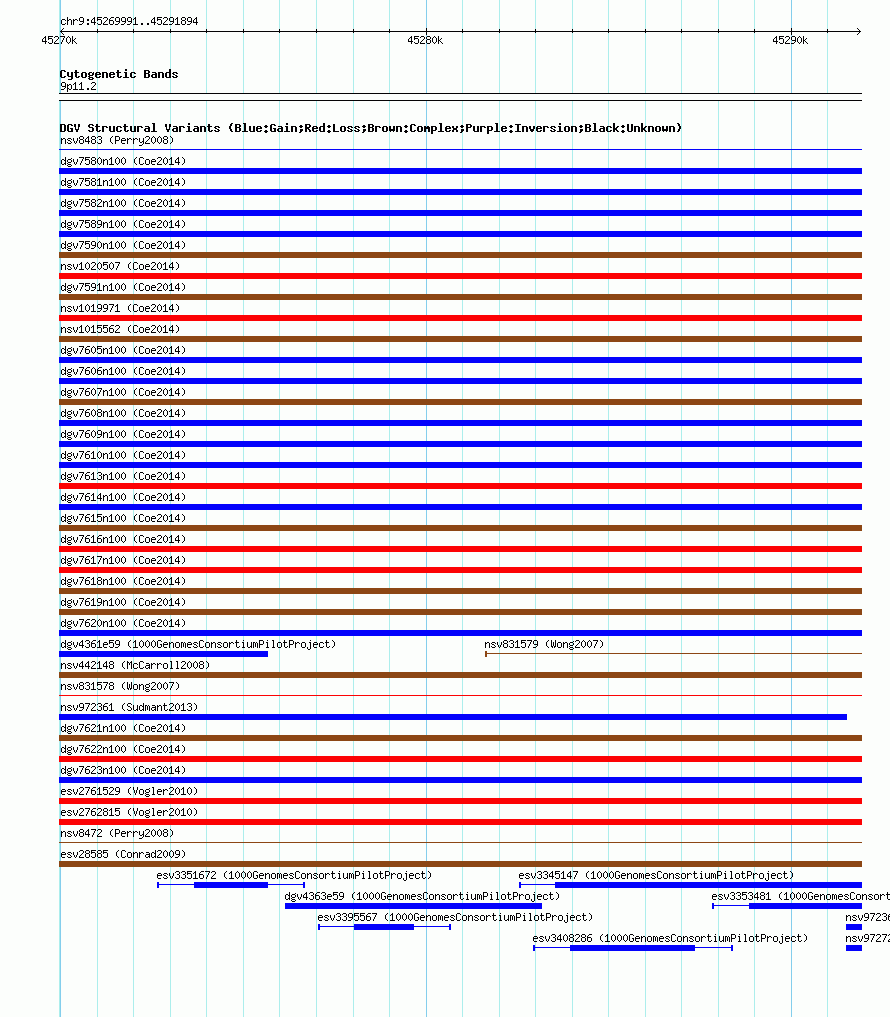Click esv2762815 (Vogler2010) label
The height and width of the screenshot is (1017, 890).
(129, 813)
